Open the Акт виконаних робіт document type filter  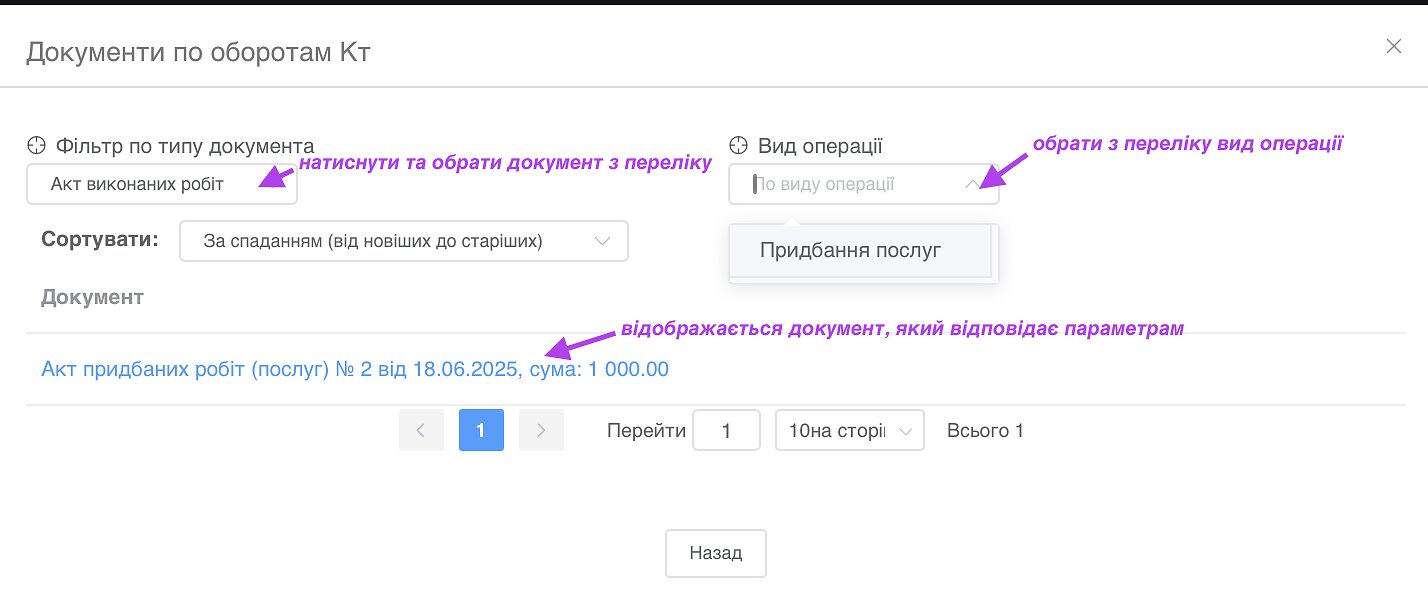(x=161, y=184)
